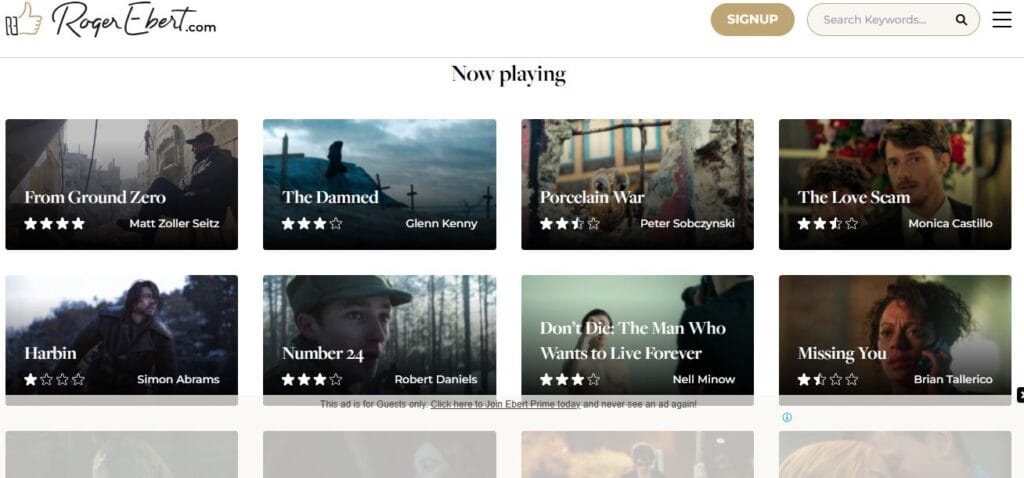Screen dimensions: 1024x478
Task: Click the Now playing heading
Action: 509,74
